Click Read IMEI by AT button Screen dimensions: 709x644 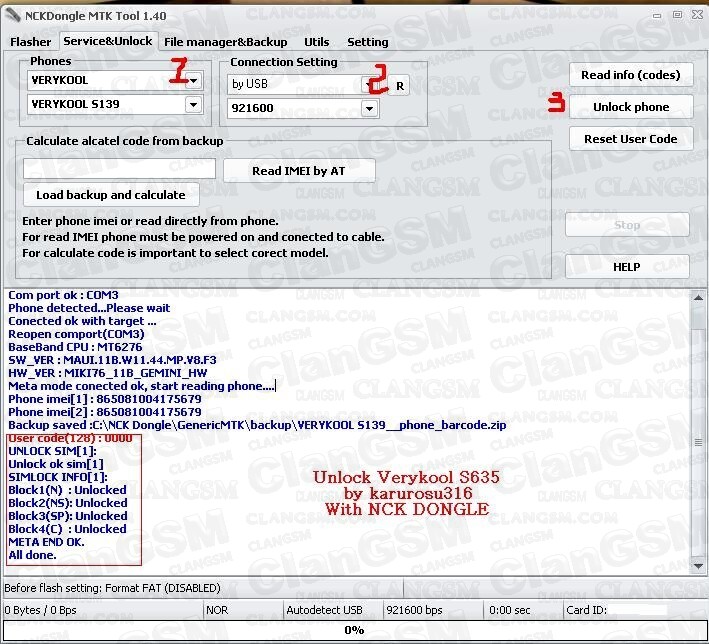(299, 171)
